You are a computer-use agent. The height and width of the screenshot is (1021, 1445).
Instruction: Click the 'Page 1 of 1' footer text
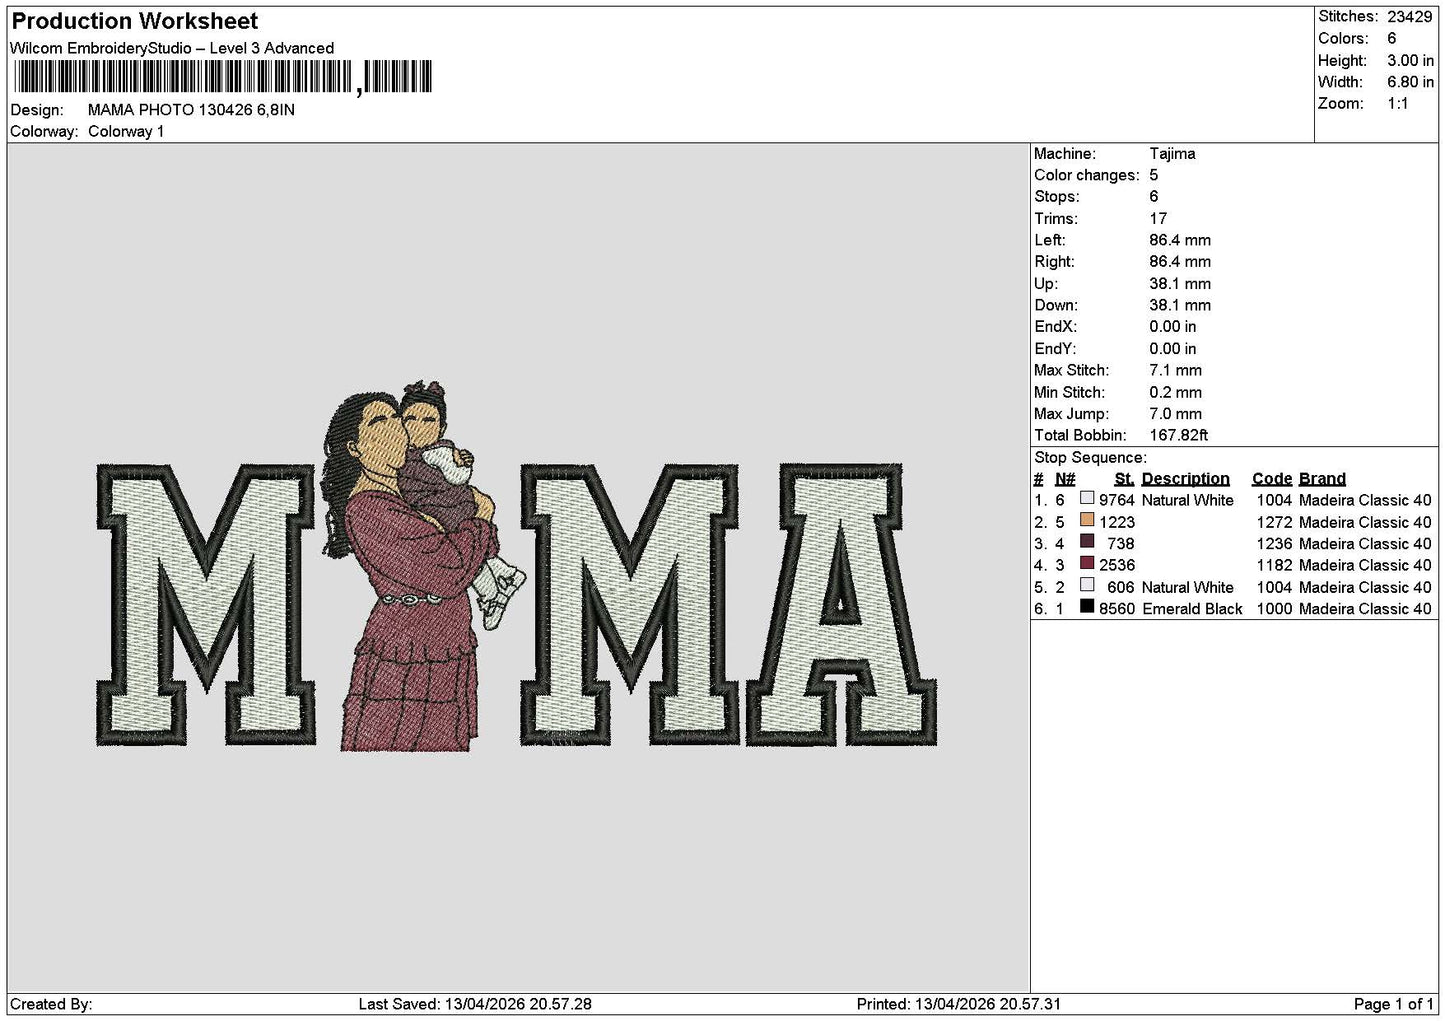[1394, 1004]
